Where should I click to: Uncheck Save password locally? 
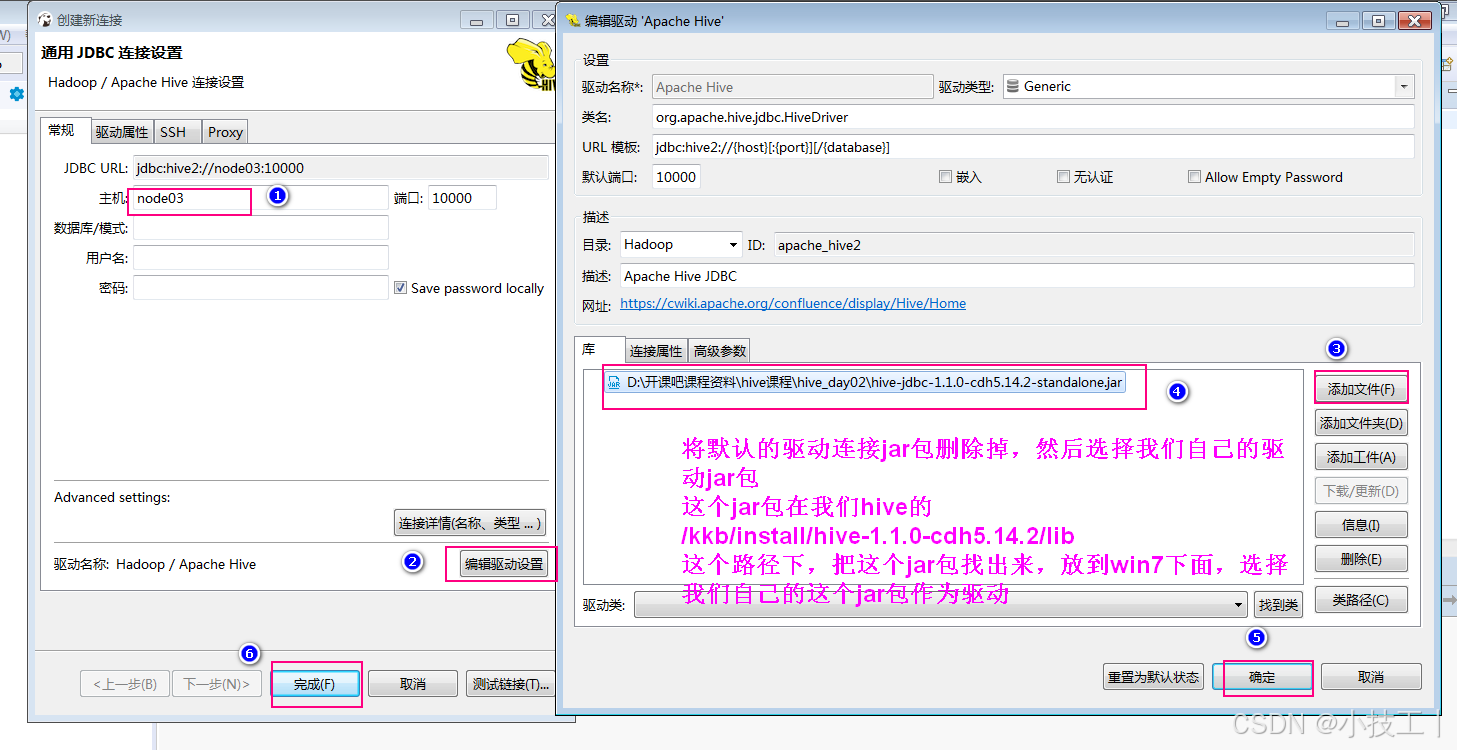pos(401,288)
